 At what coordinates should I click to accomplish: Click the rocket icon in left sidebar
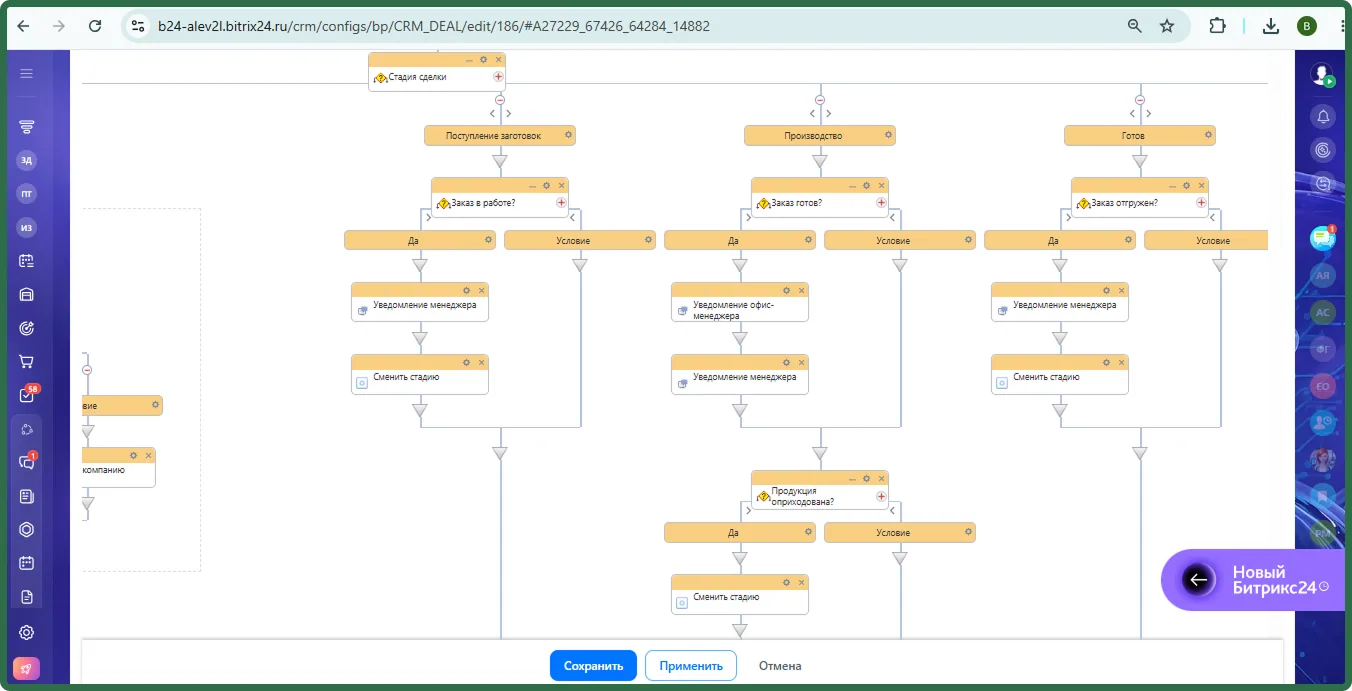point(27,667)
